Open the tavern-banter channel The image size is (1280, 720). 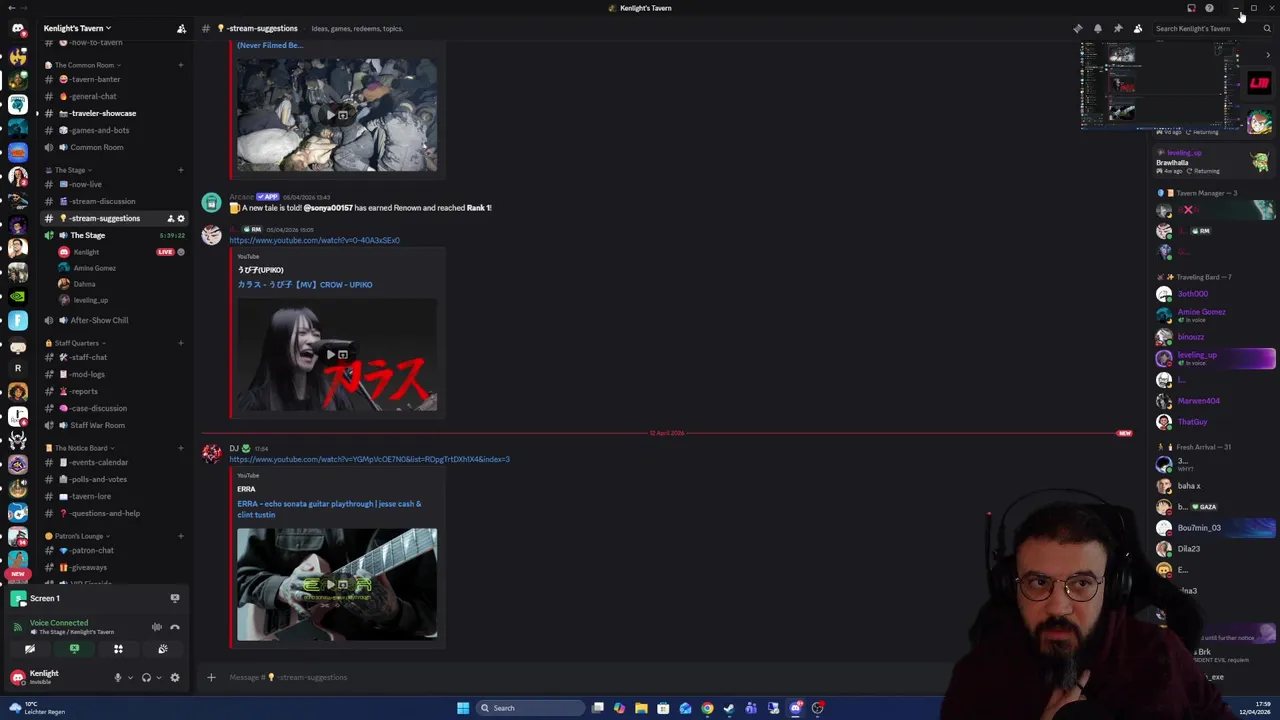[x=112, y=79]
